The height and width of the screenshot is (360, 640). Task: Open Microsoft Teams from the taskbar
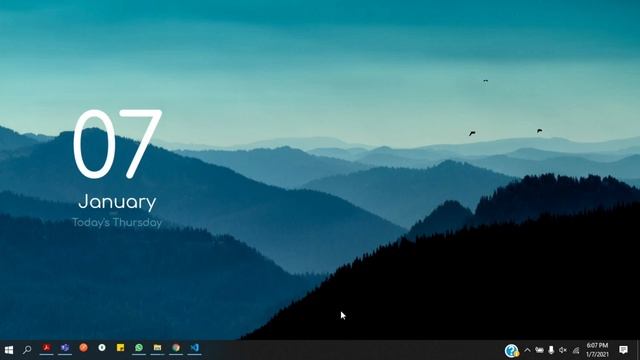tap(65, 348)
